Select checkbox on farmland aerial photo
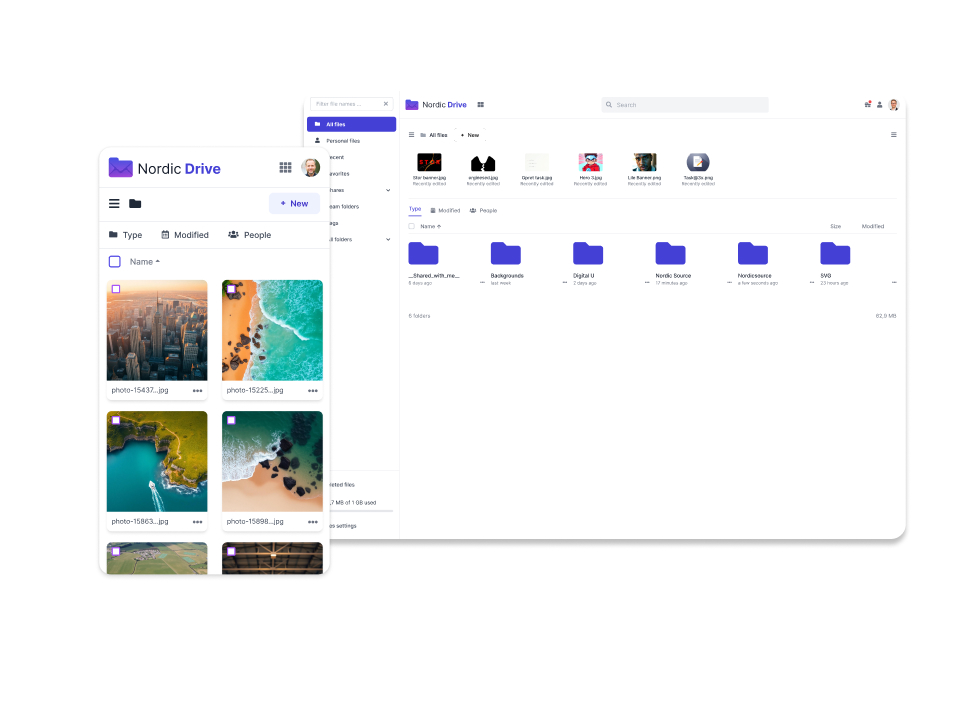 116,551
